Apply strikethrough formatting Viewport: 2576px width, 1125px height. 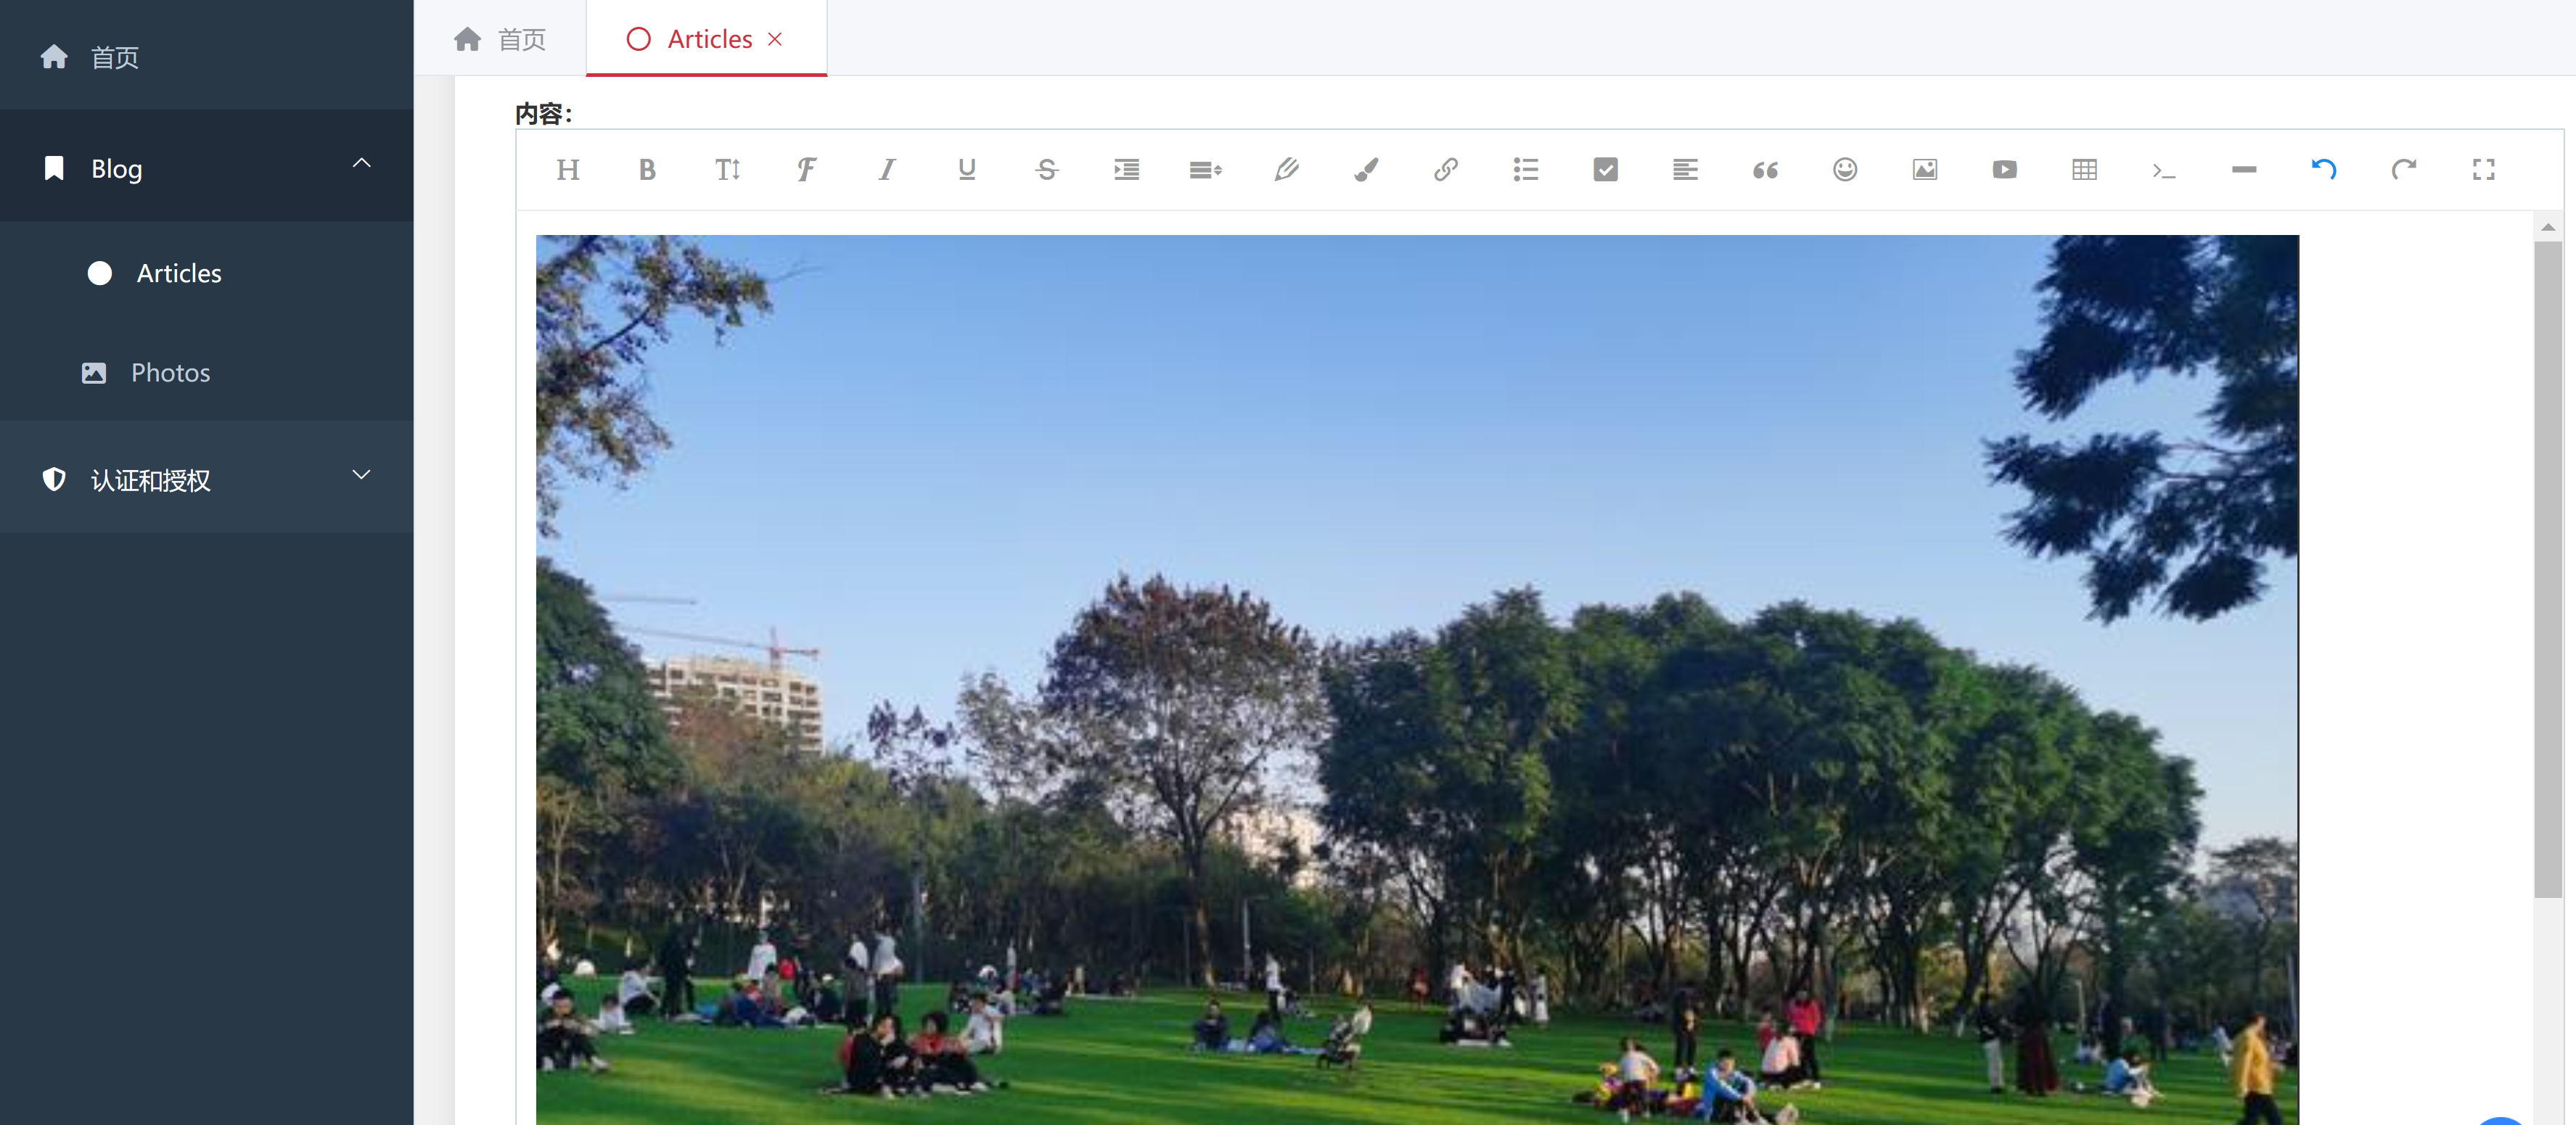1047,170
